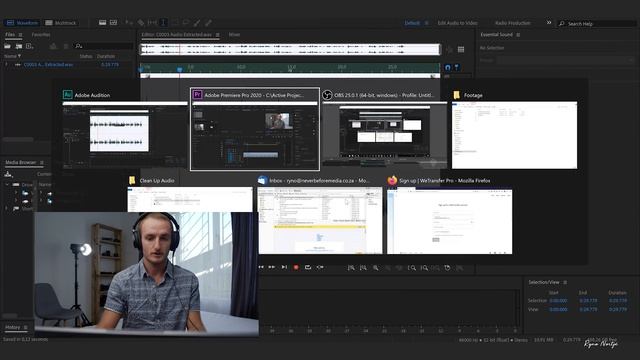Open the Essential Sound panel menu
The image size is (640, 360).
tap(518, 35)
